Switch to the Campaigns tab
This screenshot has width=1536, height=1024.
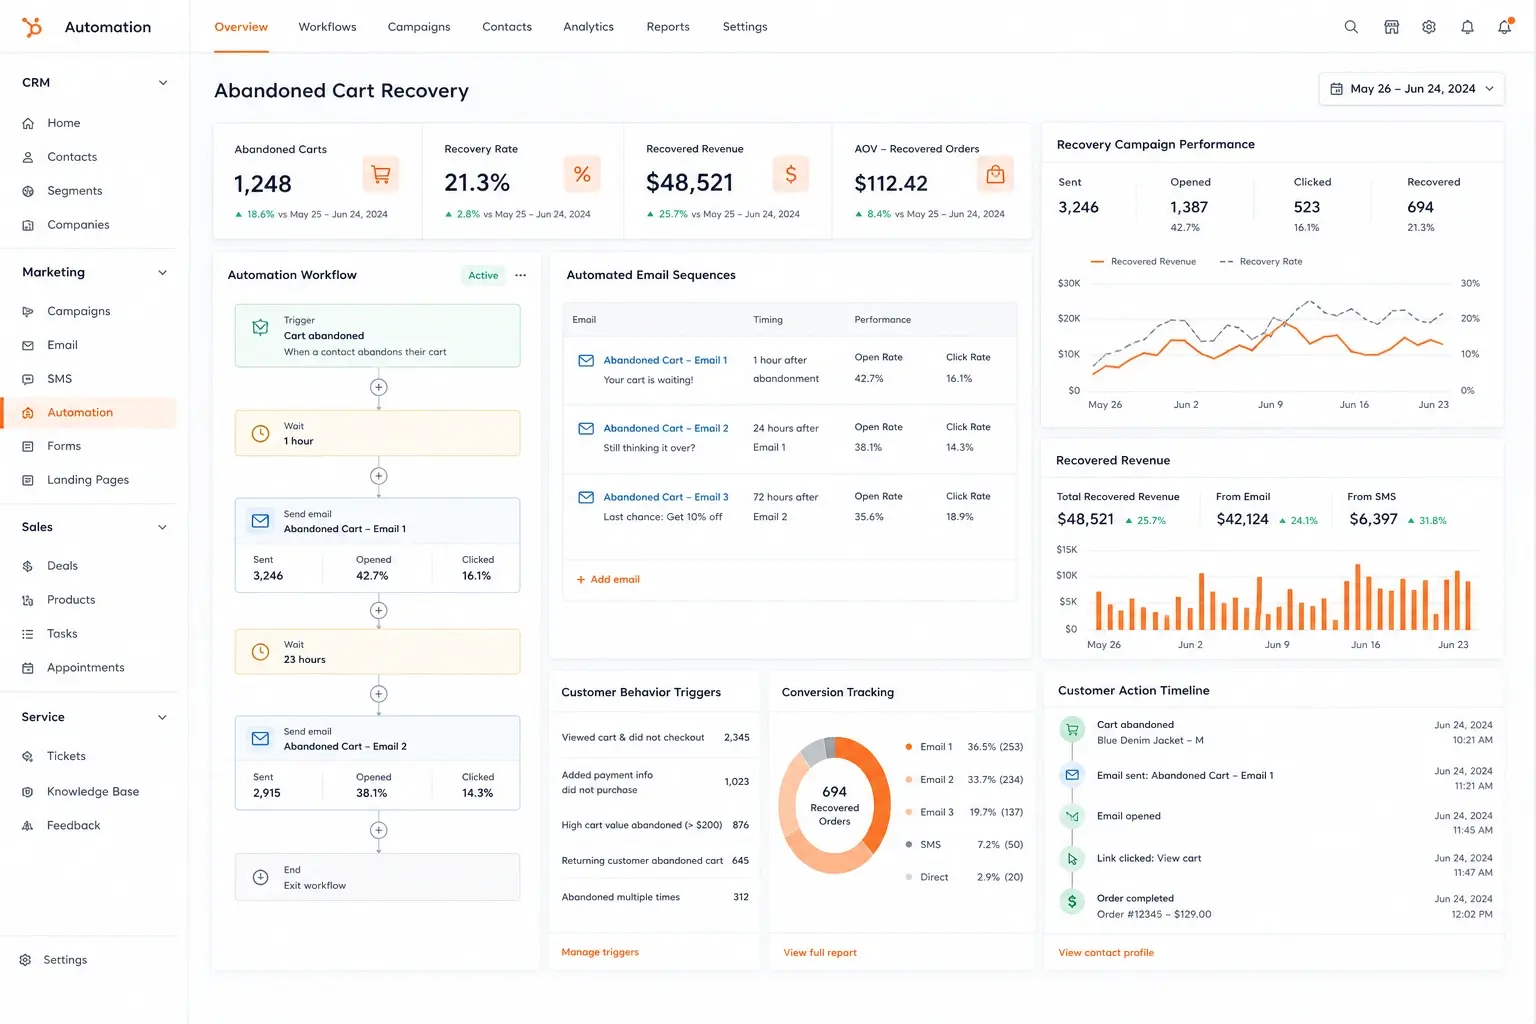click(419, 27)
